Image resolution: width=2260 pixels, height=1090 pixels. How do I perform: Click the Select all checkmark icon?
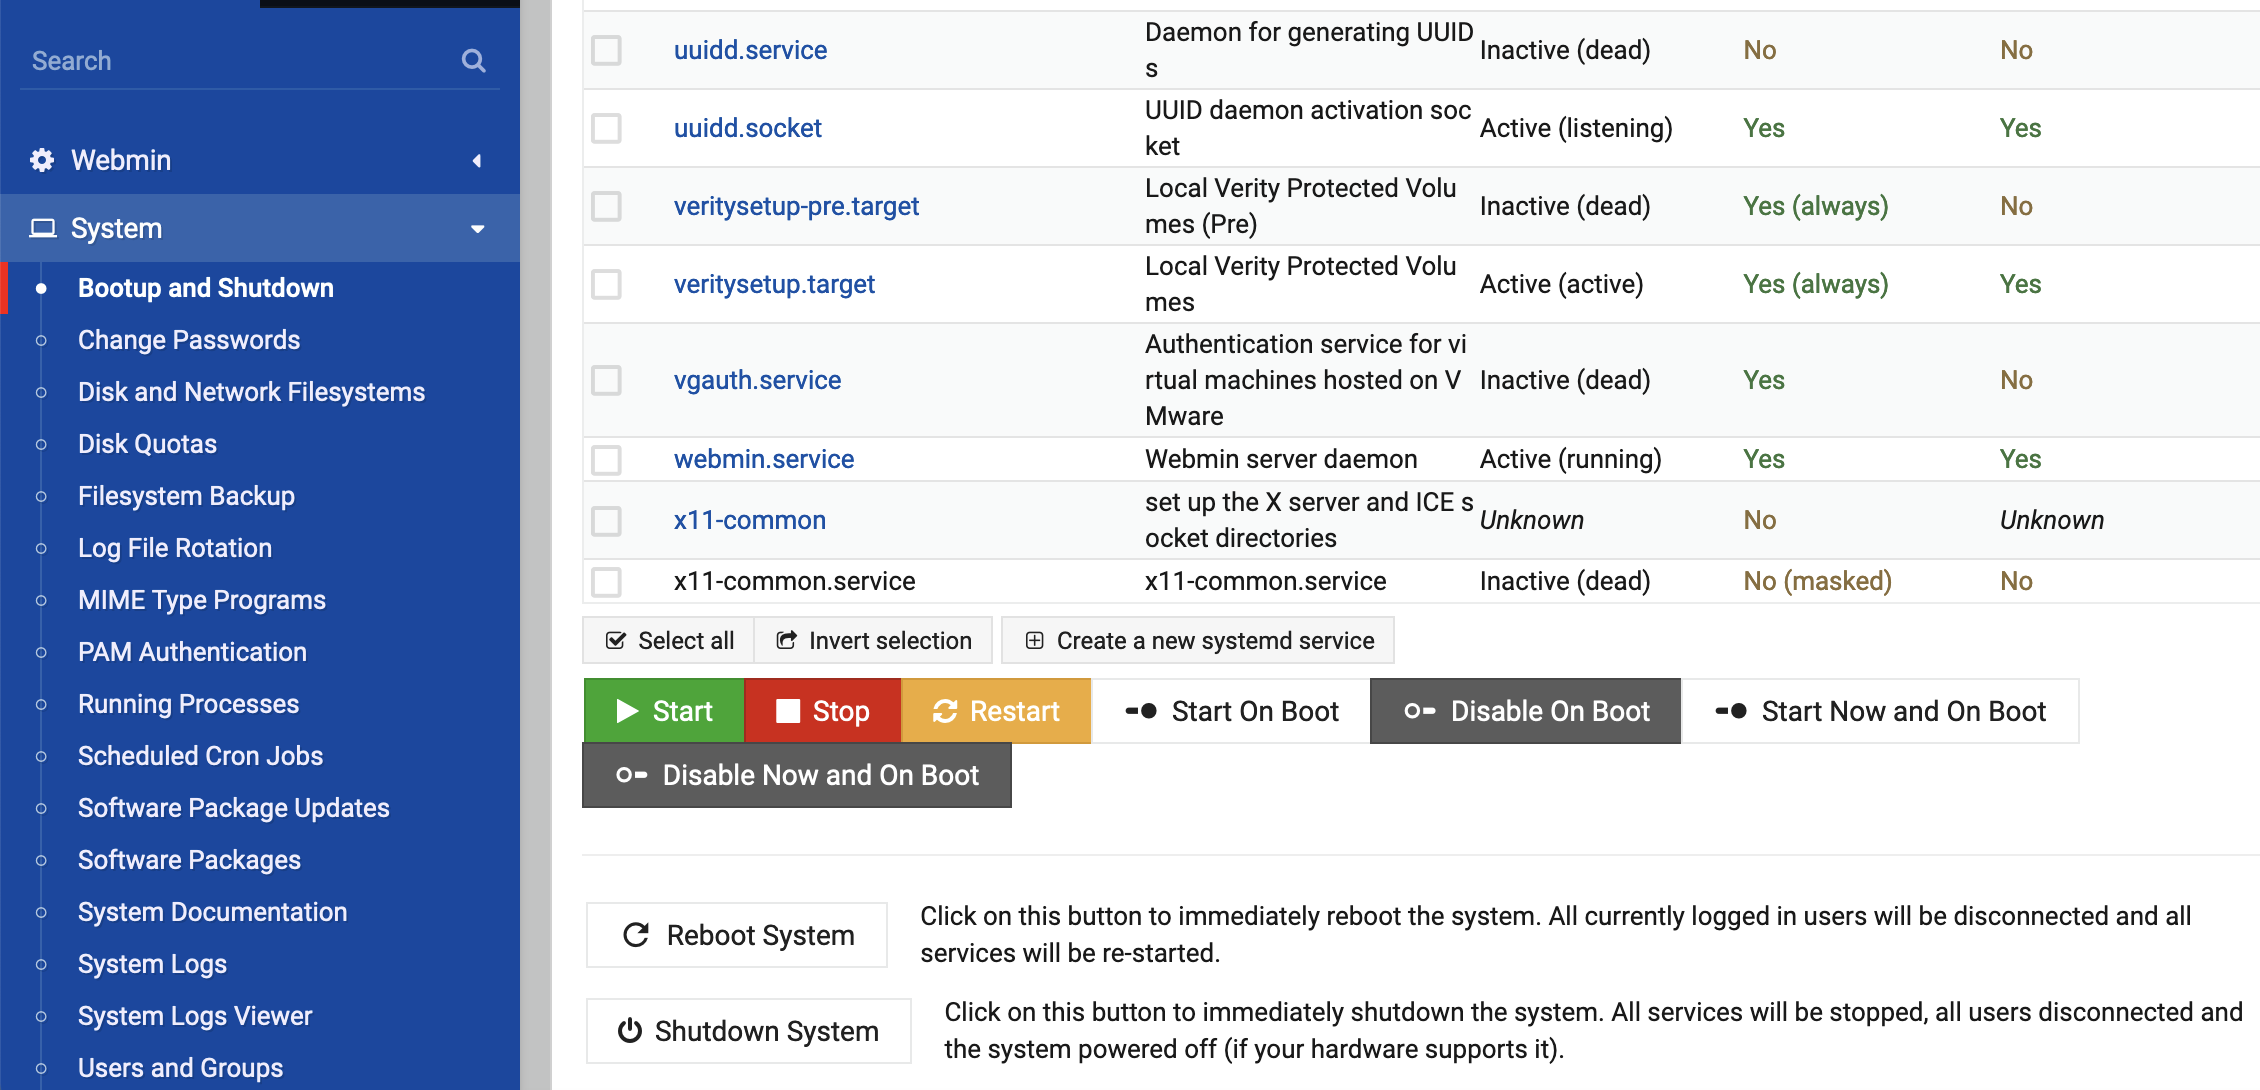click(x=616, y=641)
